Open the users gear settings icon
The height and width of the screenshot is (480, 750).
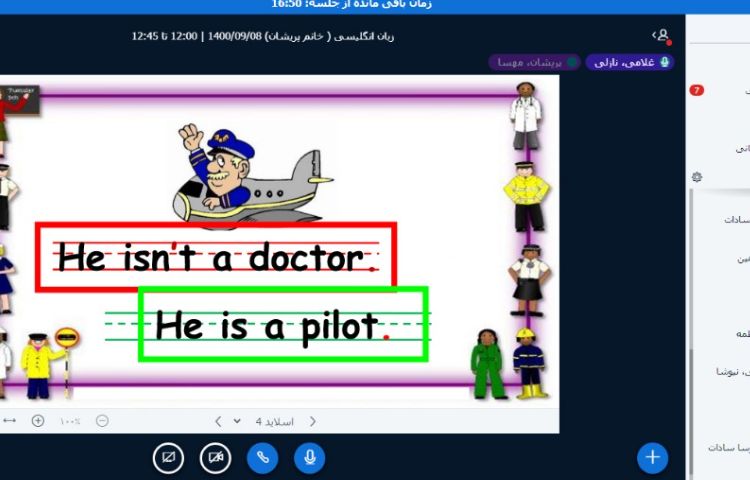(x=696, y=177)
